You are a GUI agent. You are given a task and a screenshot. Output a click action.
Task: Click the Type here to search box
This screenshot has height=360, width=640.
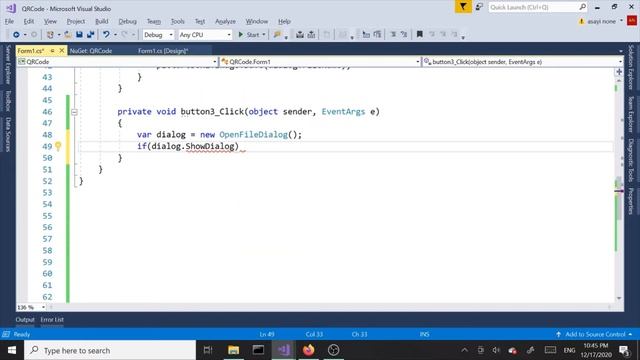click(110, 350)
